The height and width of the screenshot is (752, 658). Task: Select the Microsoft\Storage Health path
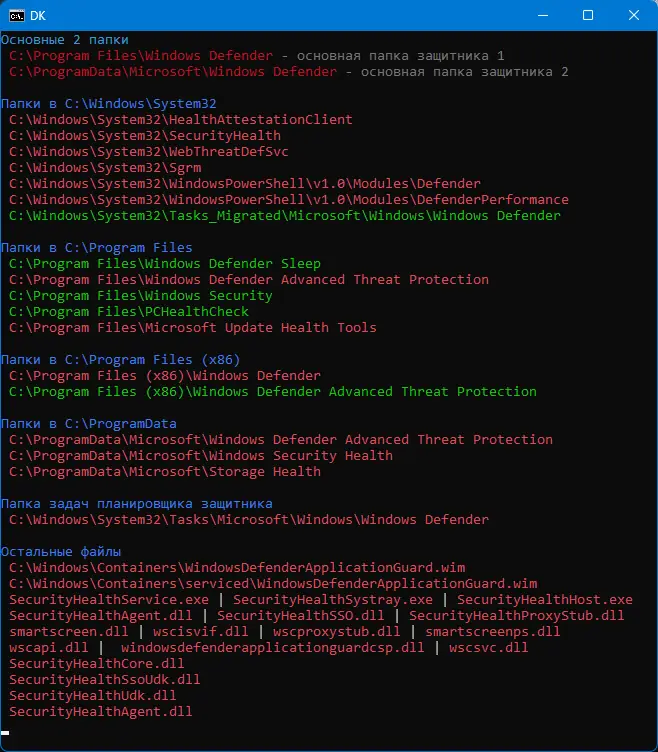coord(164,472)
